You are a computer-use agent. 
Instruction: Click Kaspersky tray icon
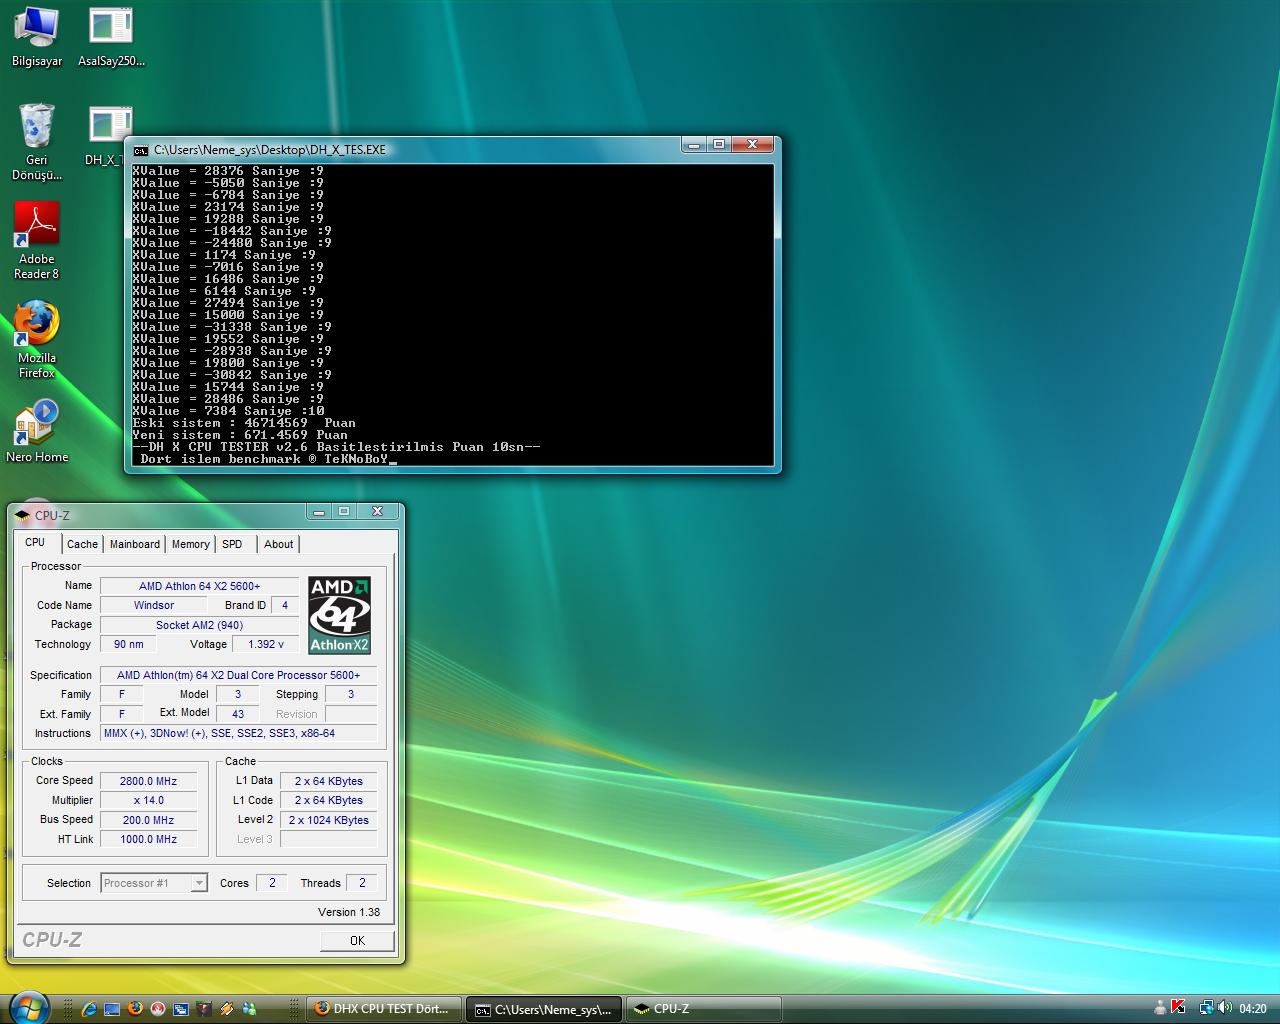(x=1178, y=1006)
